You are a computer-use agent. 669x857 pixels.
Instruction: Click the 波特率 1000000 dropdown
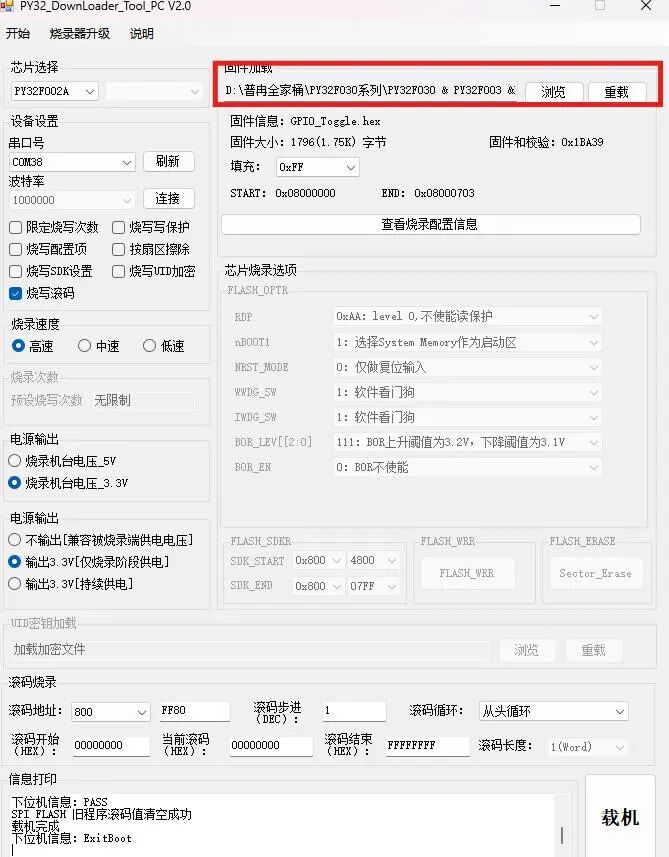(72, 201)
